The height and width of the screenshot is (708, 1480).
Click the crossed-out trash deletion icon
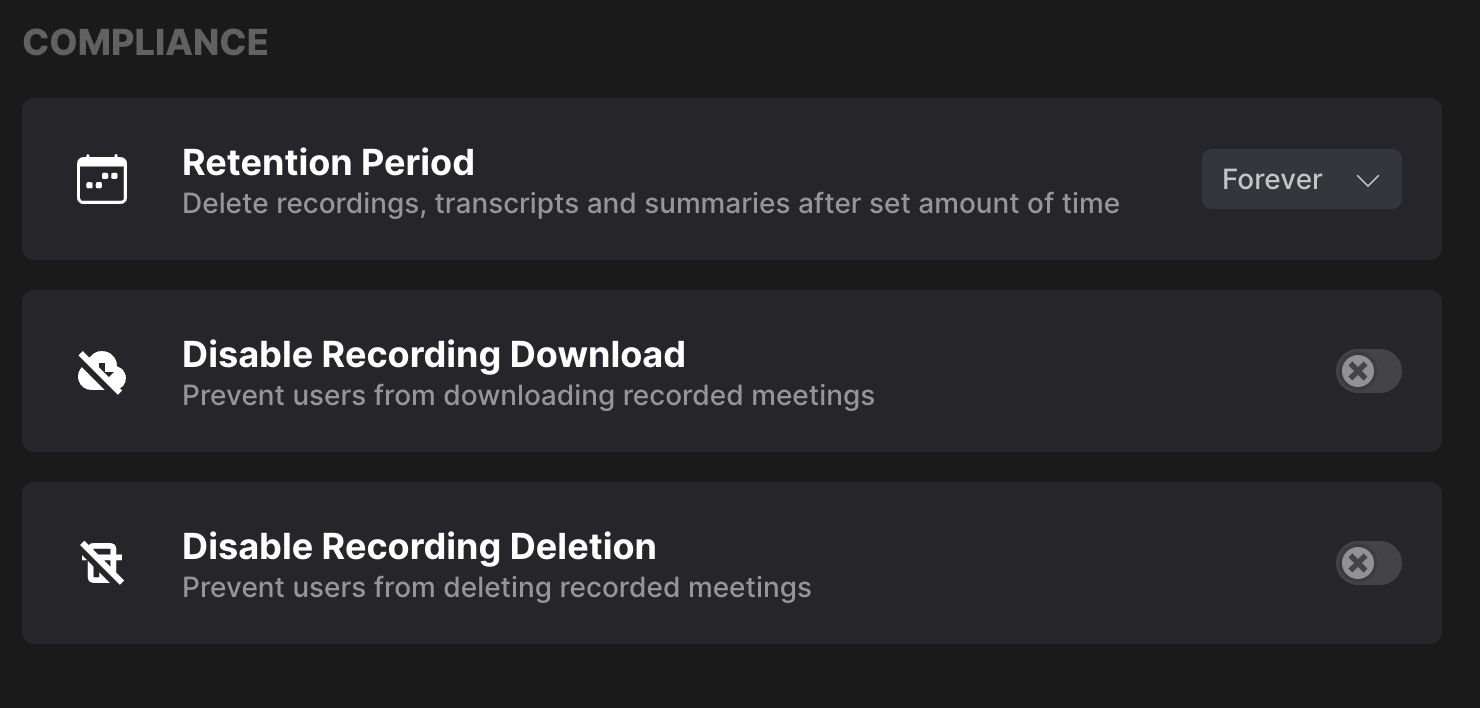coord(102,563)
